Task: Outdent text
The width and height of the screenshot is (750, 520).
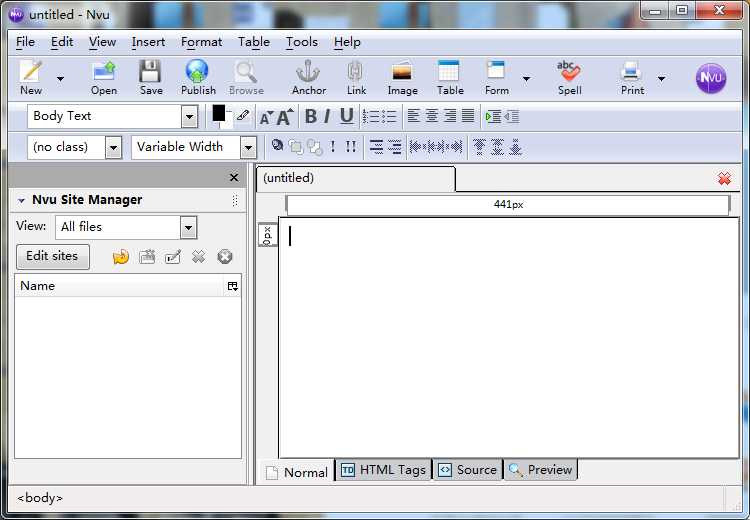Action: click(x=511, y=116)
